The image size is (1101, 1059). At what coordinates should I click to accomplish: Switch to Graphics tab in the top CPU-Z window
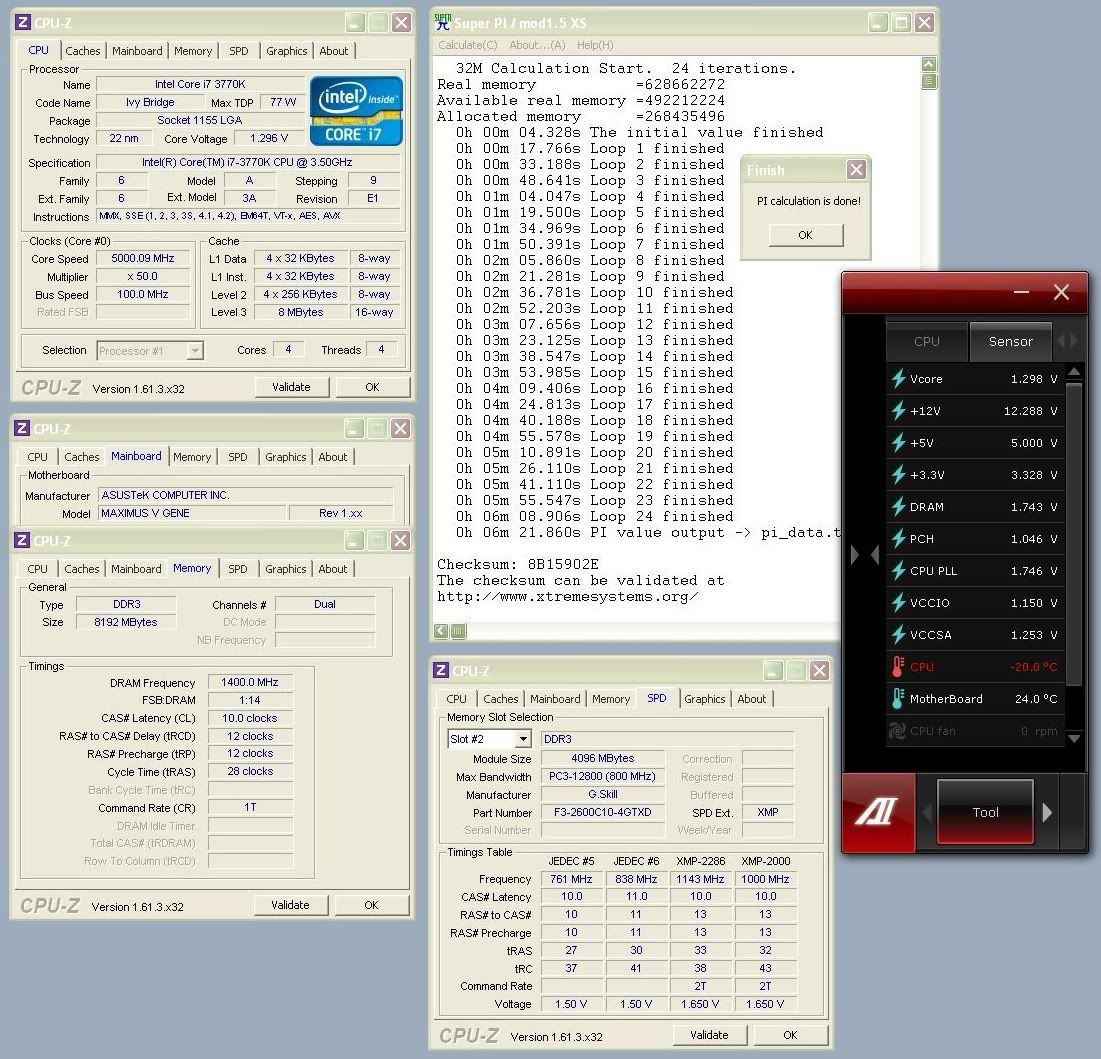[286, 51]
